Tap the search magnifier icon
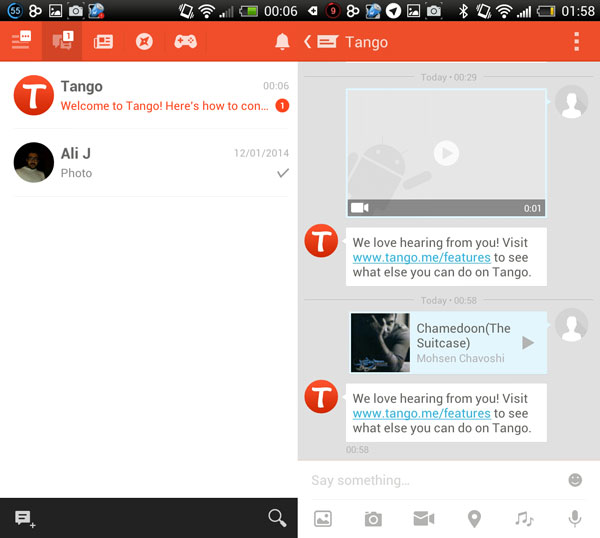The width and height of the screenshot is (600, 538). click(277, 517)
